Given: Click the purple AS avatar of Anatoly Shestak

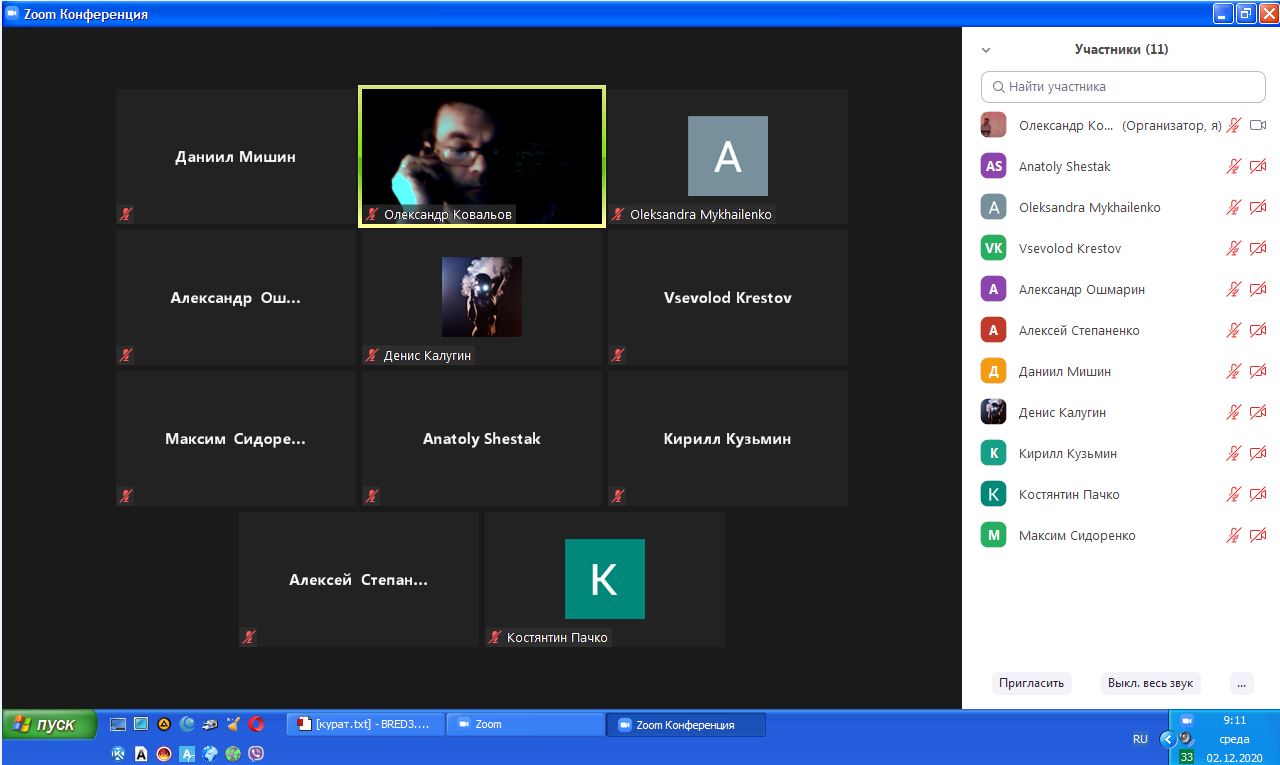Looking at the screenshot, I should (x=993, y=167).
